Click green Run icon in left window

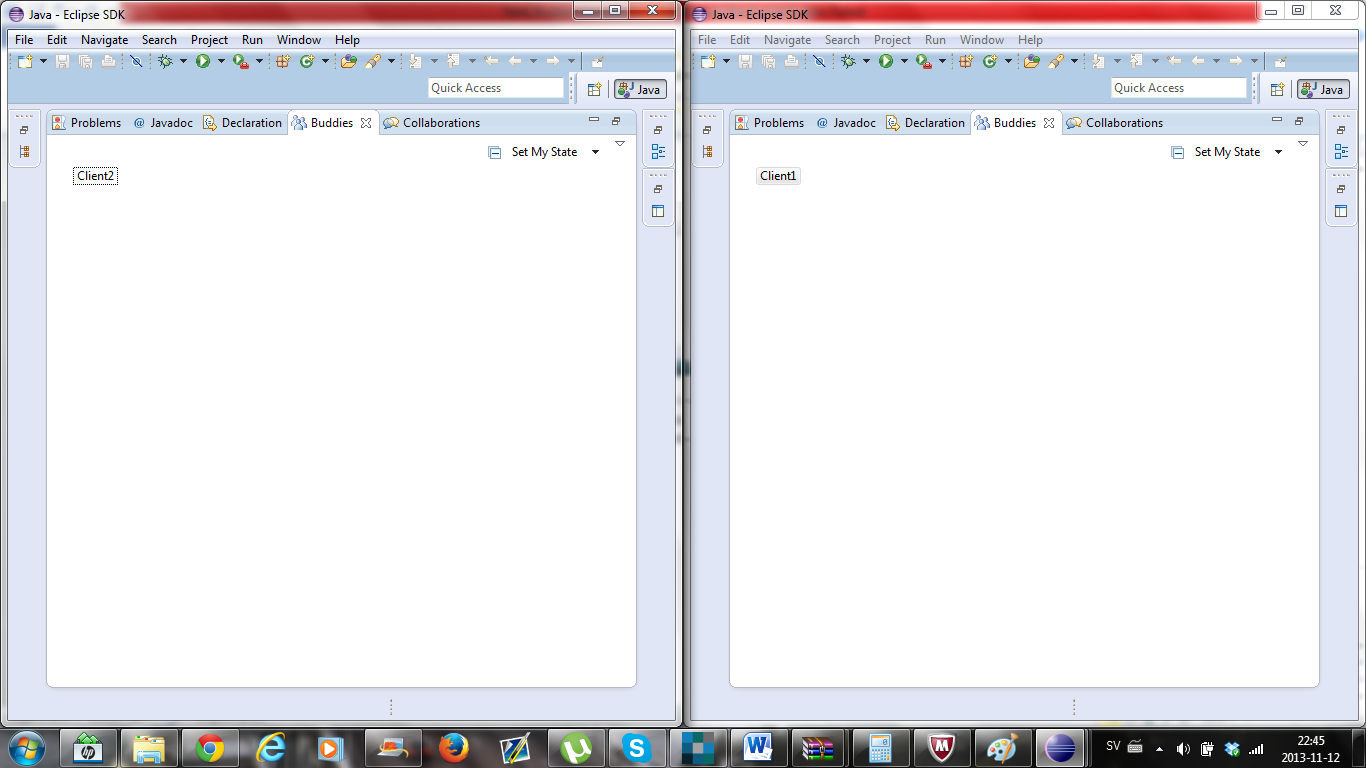tap(203, 61)
